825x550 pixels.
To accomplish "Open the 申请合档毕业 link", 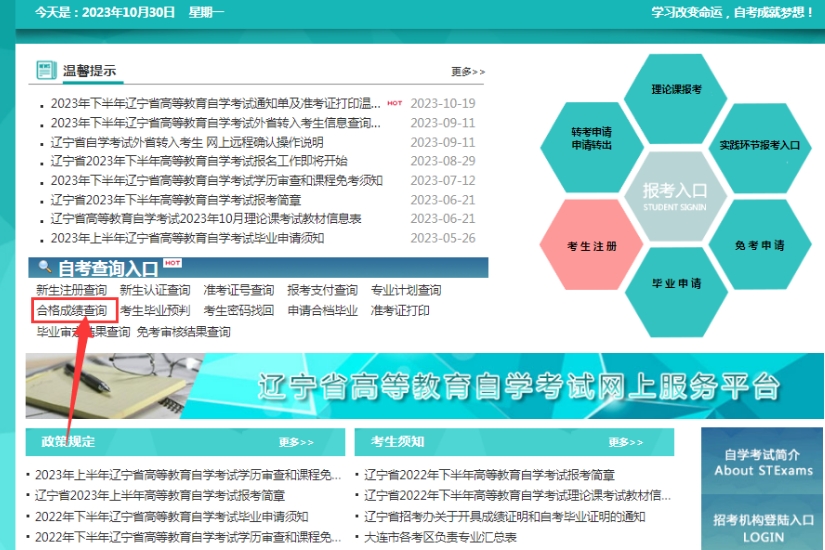I will tap(323, 311).
